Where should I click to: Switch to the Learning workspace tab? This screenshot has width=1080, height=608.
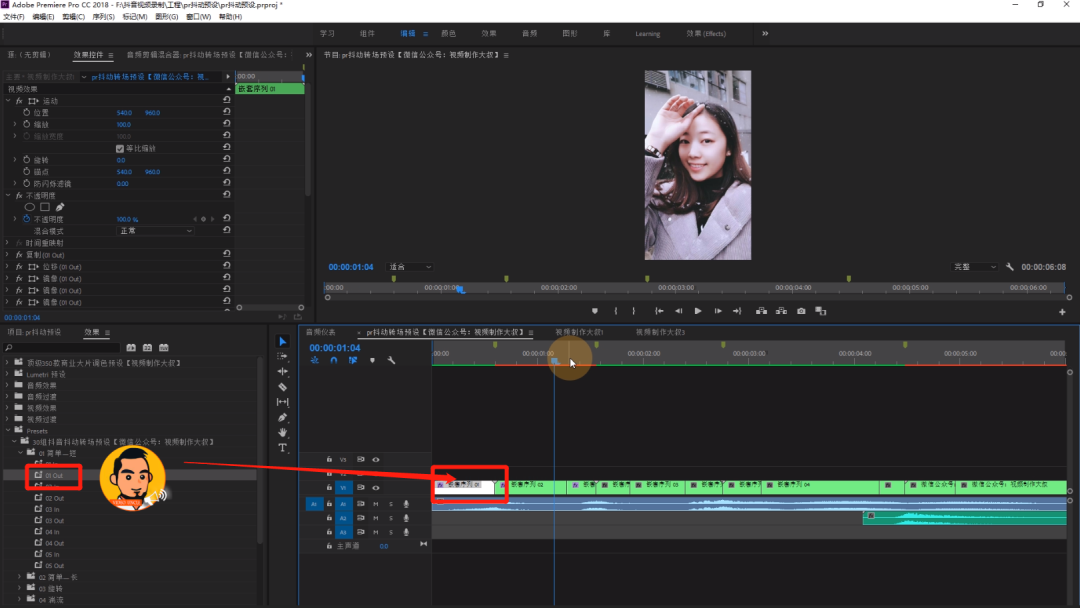coord(647,34)
